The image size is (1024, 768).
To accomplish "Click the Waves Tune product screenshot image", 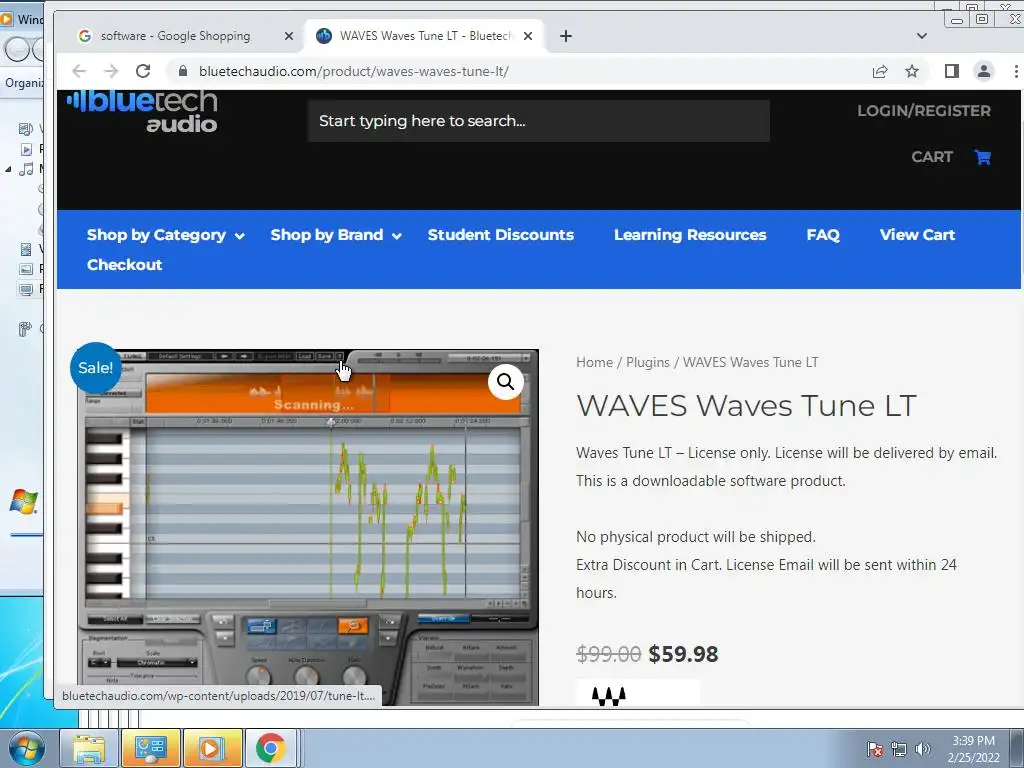I will pyautogui.click(x=308, y=527).
